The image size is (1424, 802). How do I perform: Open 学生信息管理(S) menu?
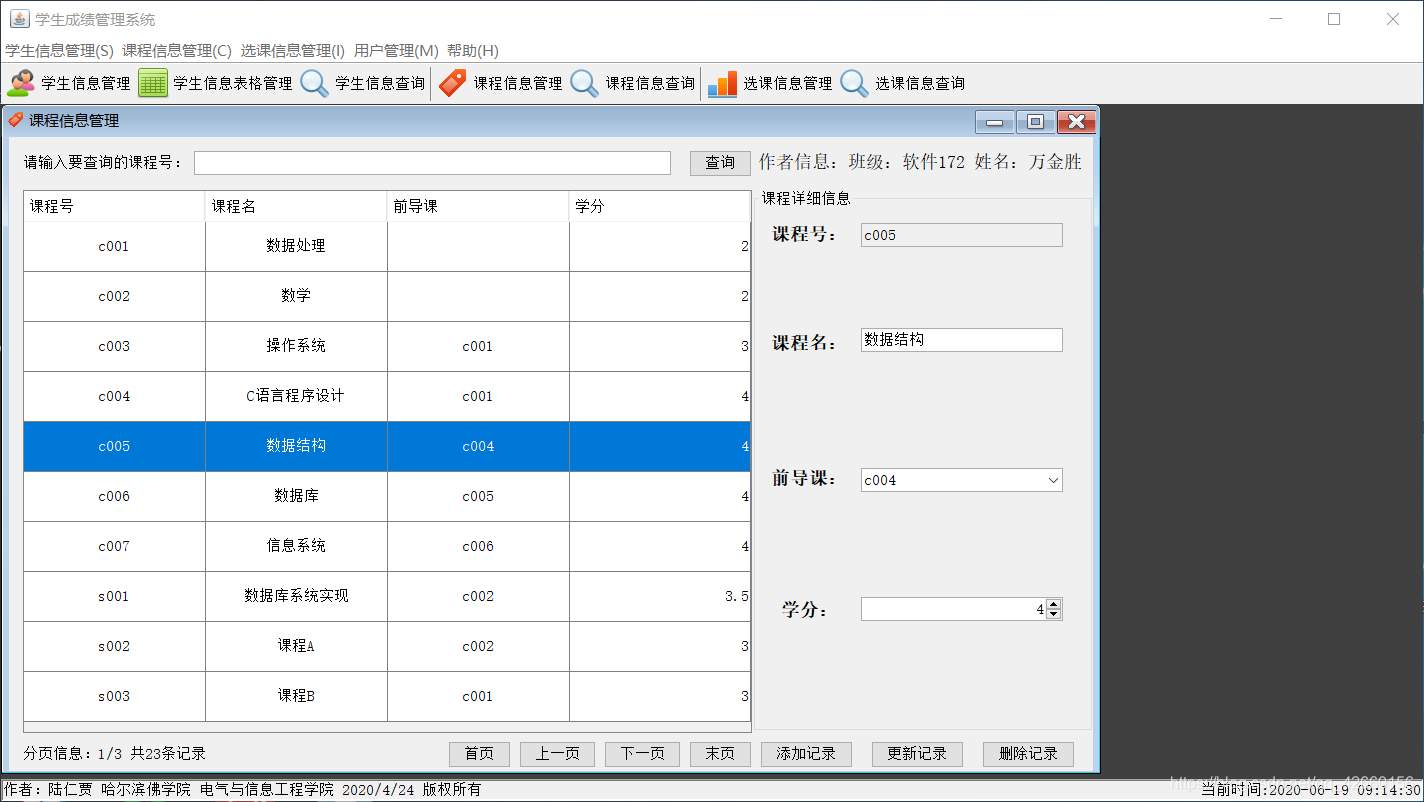pyautogui.click(x=59, y=51)
